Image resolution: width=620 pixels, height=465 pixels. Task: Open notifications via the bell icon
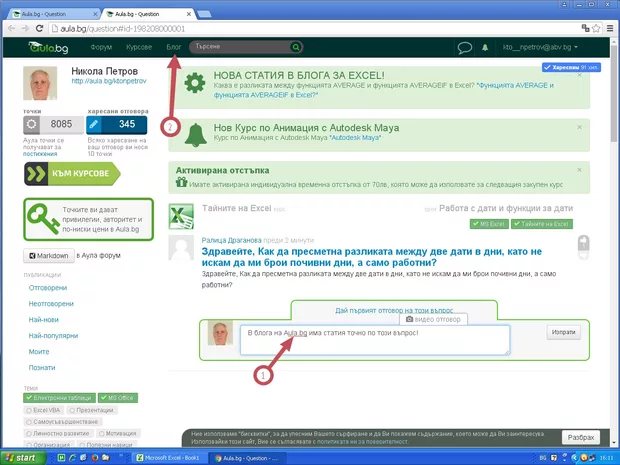click(x=485, y=47)
